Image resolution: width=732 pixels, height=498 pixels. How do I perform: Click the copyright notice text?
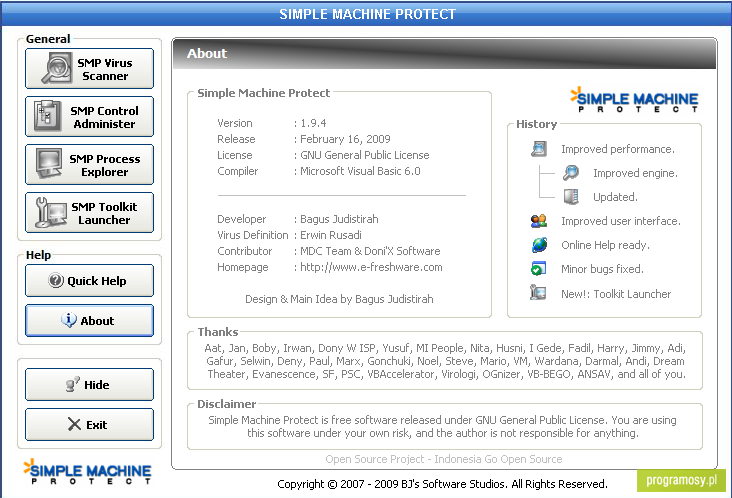pos(442,484)
